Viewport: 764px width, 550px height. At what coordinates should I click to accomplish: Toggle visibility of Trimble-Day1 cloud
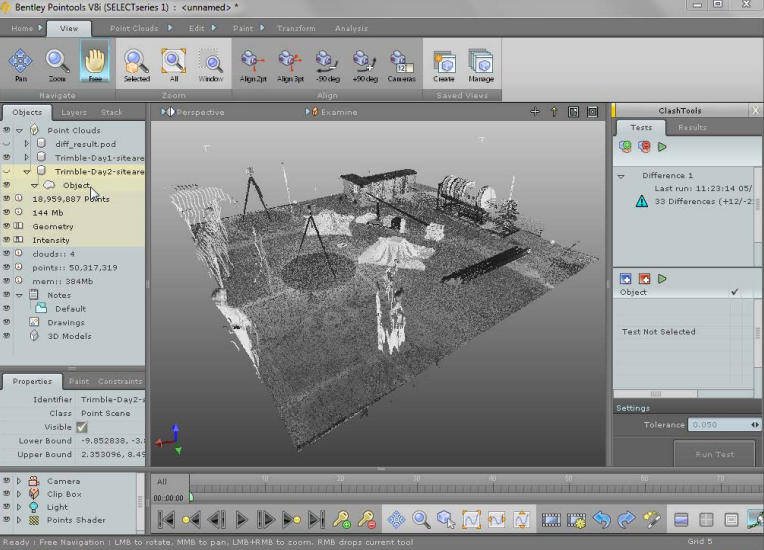click(6, 157)
